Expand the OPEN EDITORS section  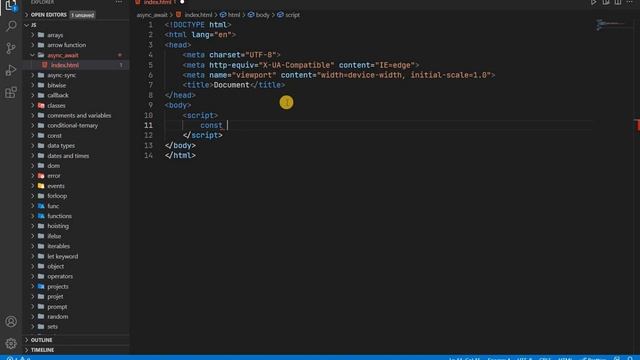point(27,15)
